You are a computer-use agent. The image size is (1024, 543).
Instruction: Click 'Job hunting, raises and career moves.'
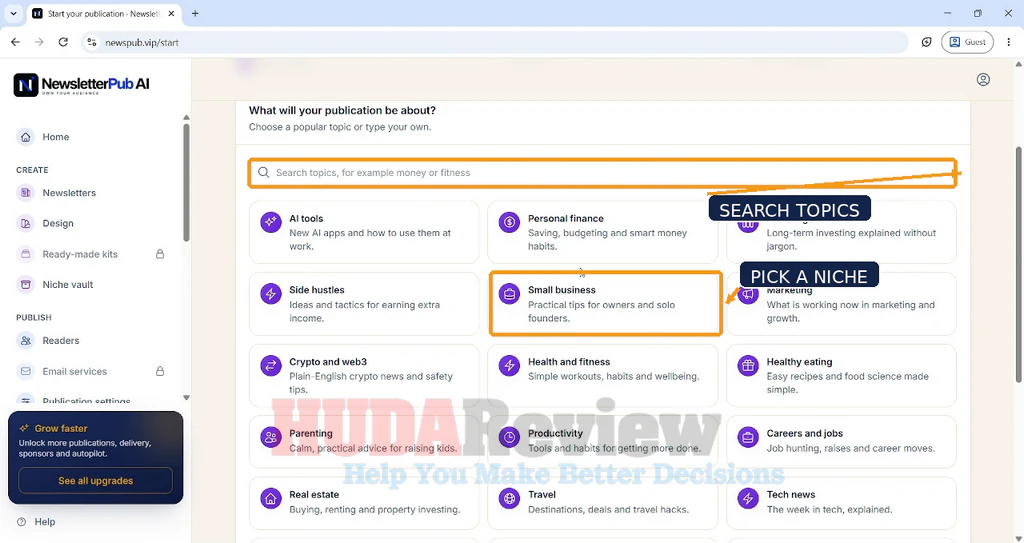click(x=851, y=448)
